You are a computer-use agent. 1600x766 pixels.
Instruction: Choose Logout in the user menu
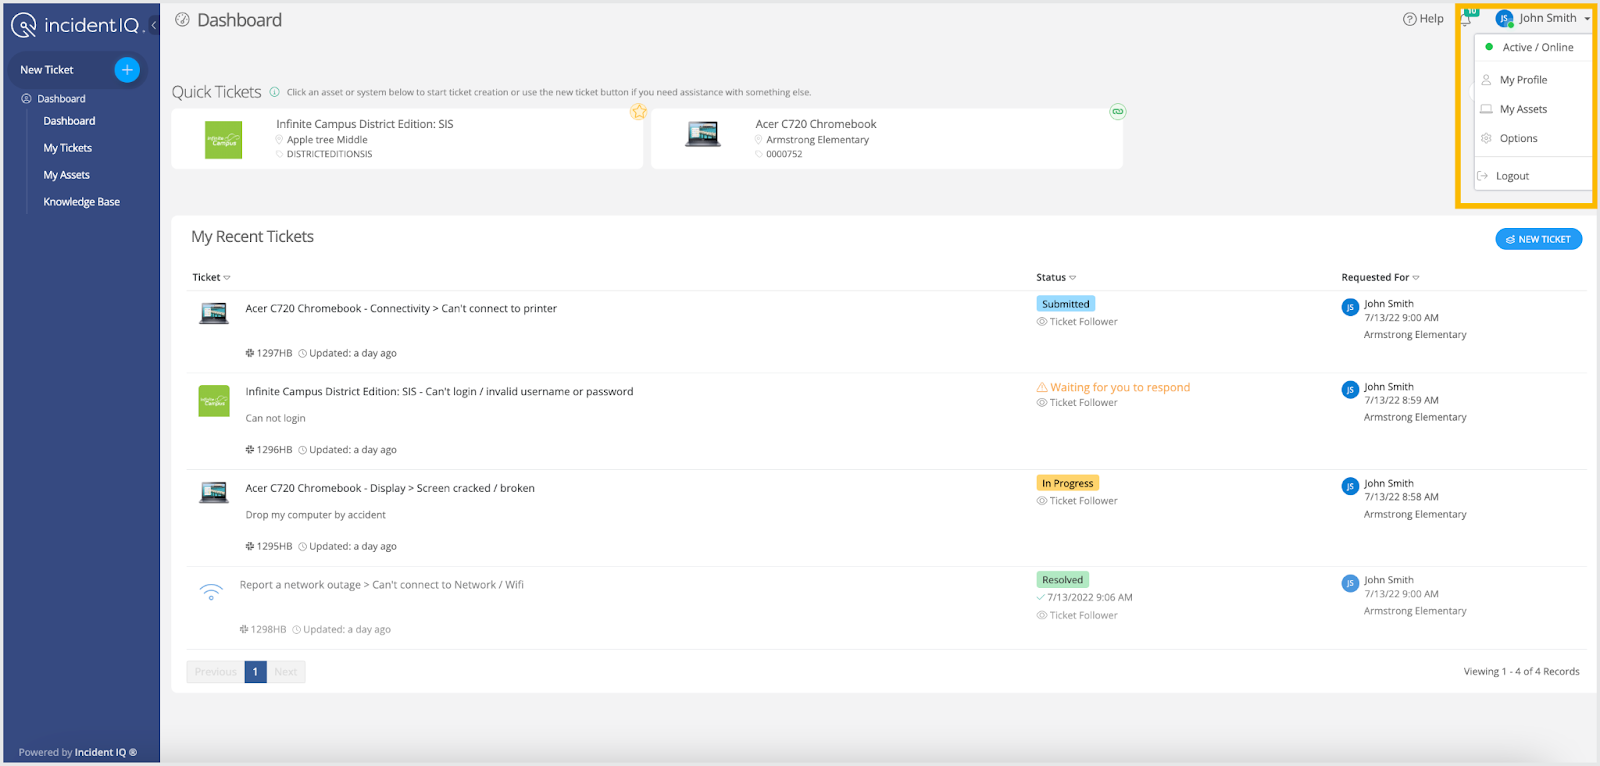point(1512,176)
